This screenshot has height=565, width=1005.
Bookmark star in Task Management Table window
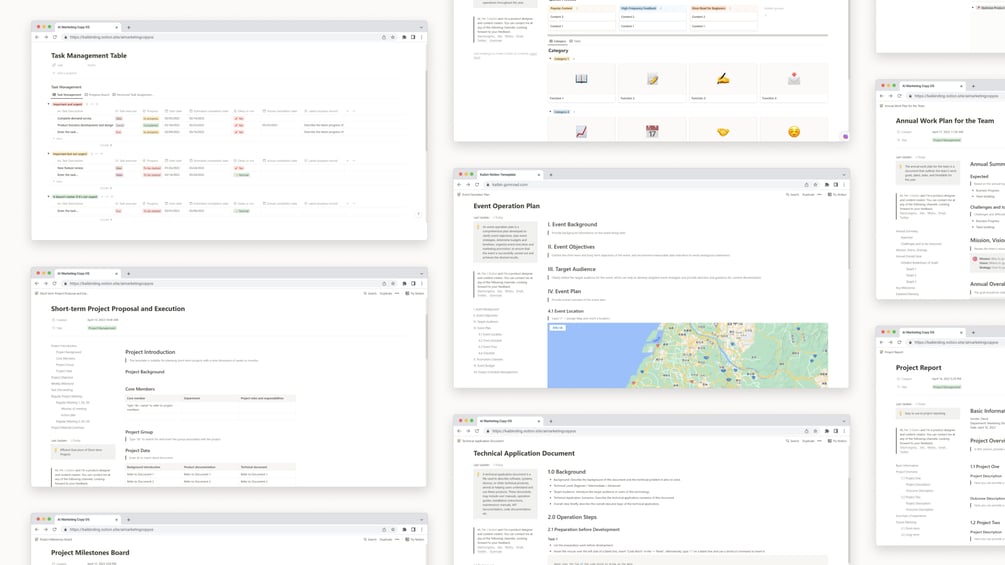[393, 37]
